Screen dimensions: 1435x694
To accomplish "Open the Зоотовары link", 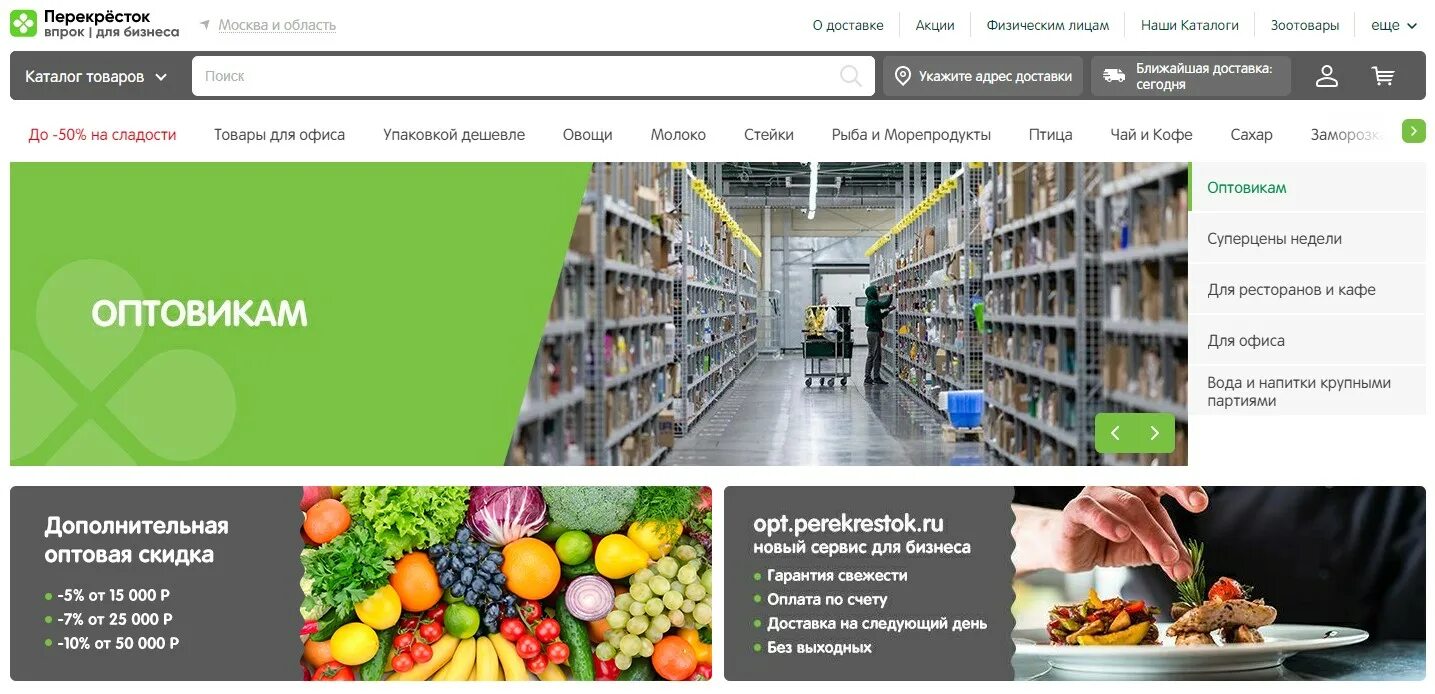I will [x=1304, y=25].
